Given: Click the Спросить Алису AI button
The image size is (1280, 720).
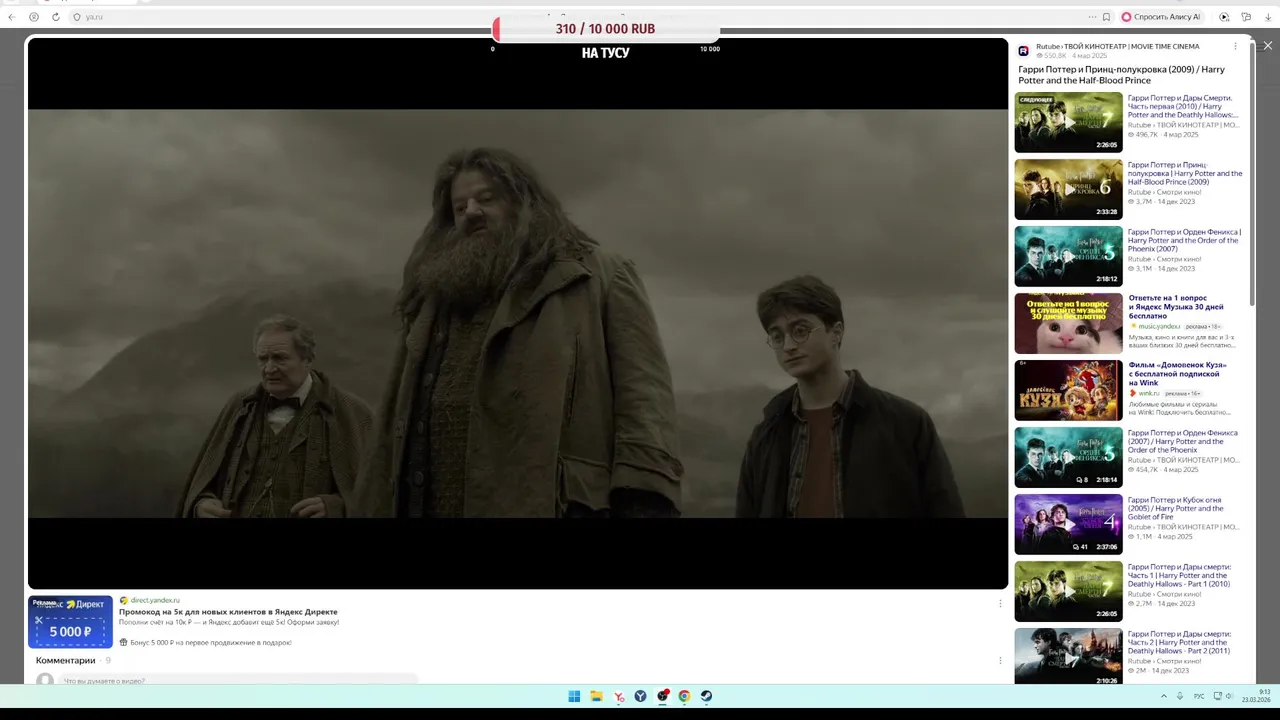Looking at the screenshot, I should click(1161, 17).
